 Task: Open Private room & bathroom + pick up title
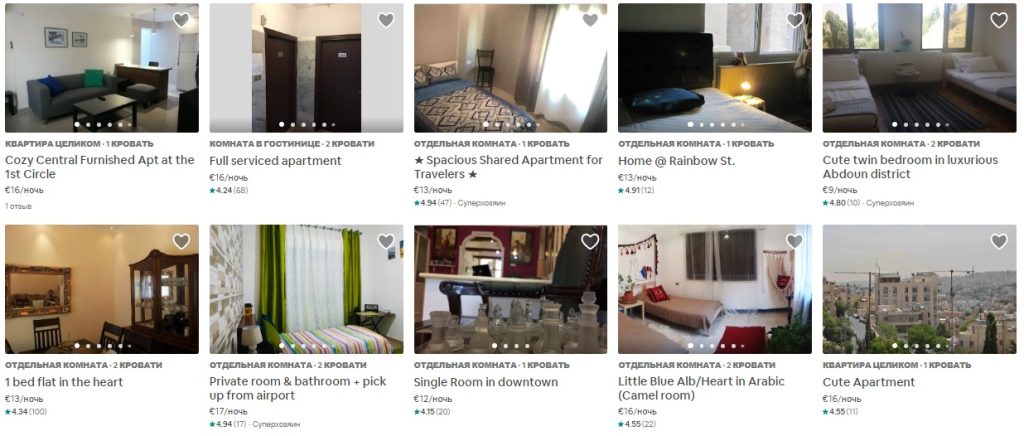point(298,388)
